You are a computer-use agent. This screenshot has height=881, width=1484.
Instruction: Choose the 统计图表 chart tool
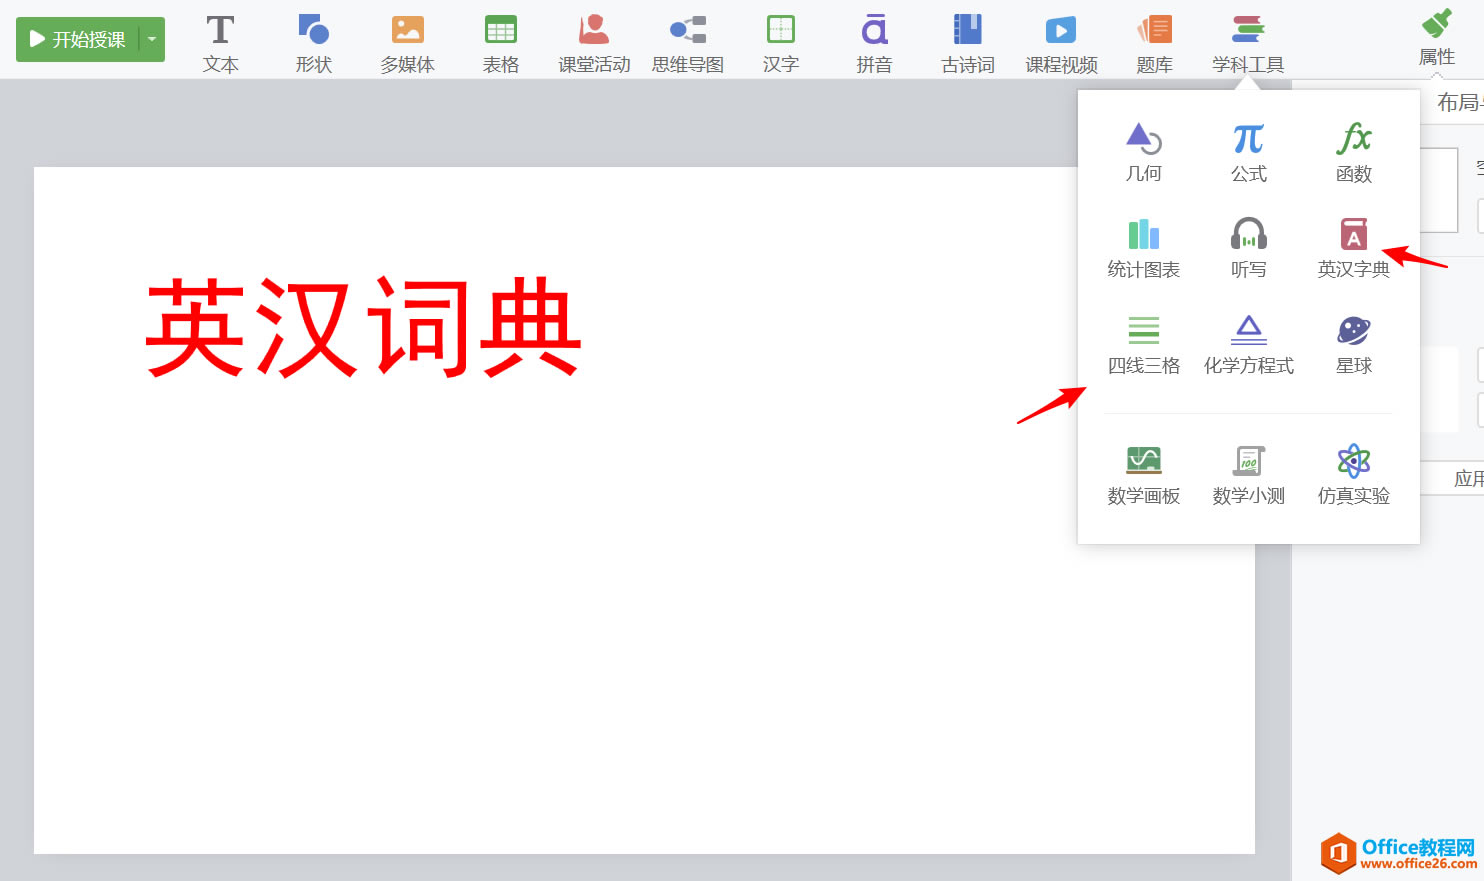tap(1143, 248)
